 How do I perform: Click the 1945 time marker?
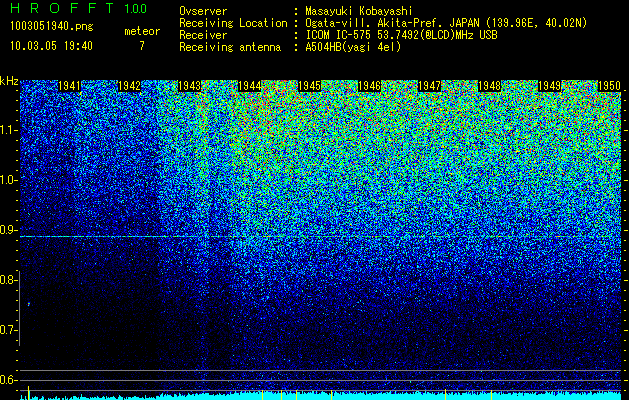[310, 86]
